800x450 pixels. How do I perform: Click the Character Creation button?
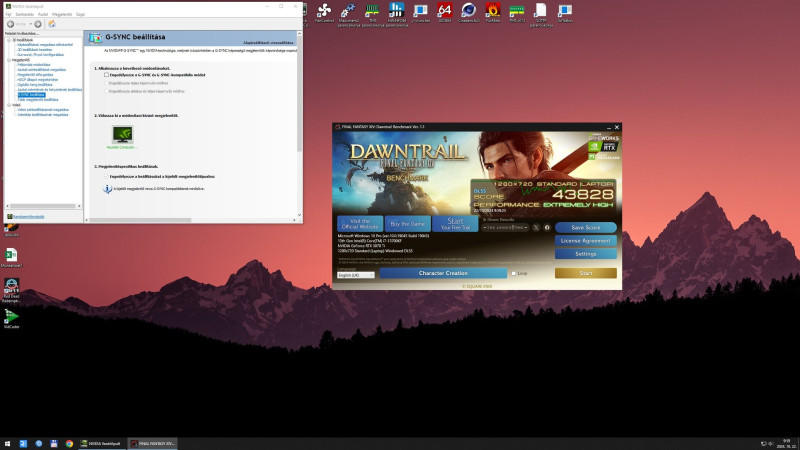pos(443,273)
